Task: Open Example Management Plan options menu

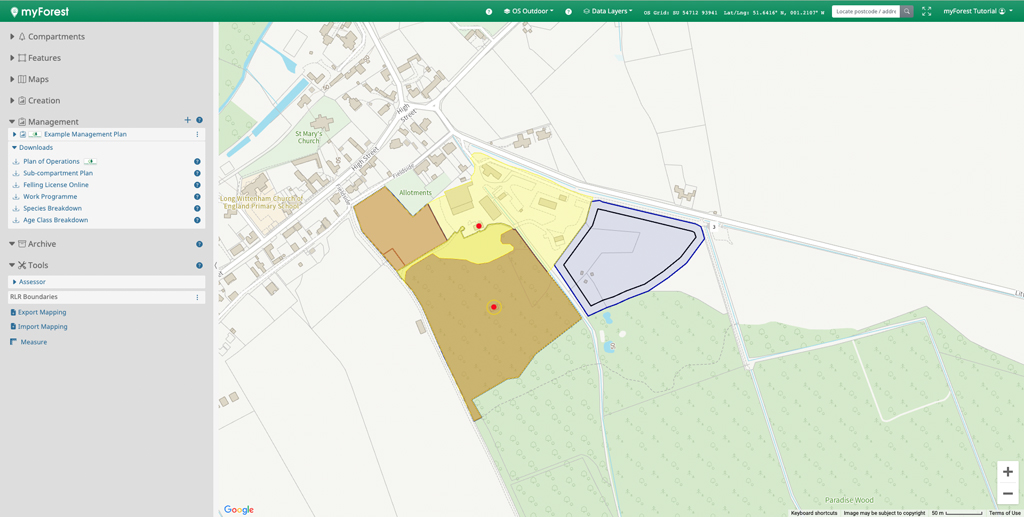Action: [197, 134]
